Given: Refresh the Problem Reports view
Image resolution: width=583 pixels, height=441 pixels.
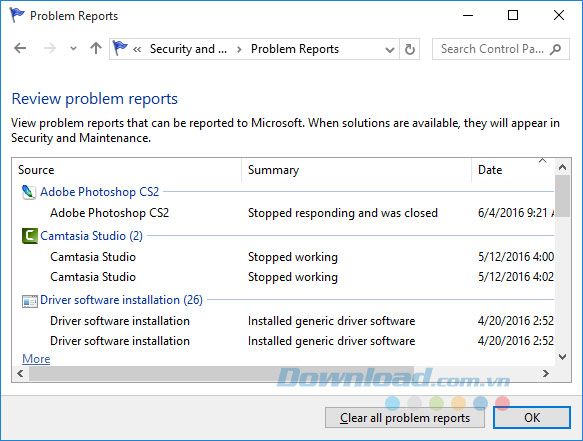Looking at the screenshot, I should click(409, 49).
